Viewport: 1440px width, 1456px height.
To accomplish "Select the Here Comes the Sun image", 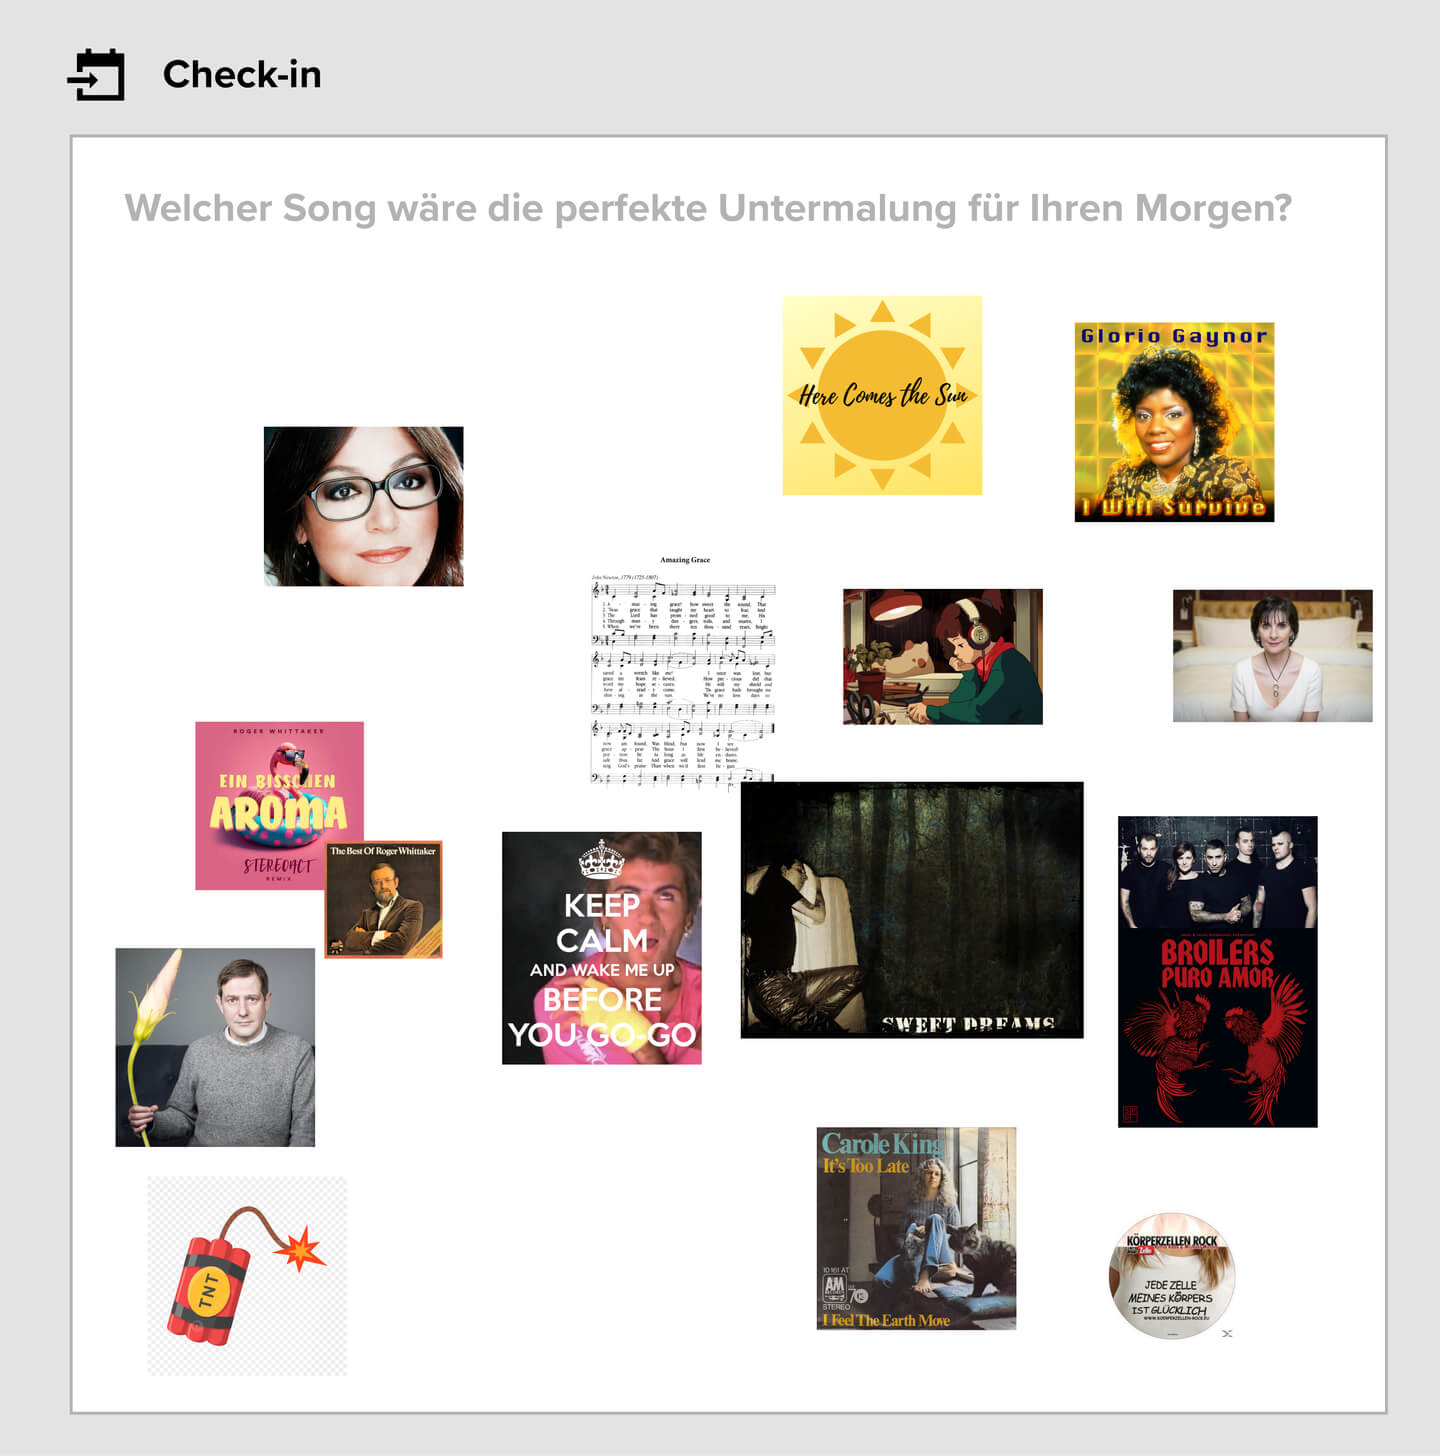I will pos(882,395).
